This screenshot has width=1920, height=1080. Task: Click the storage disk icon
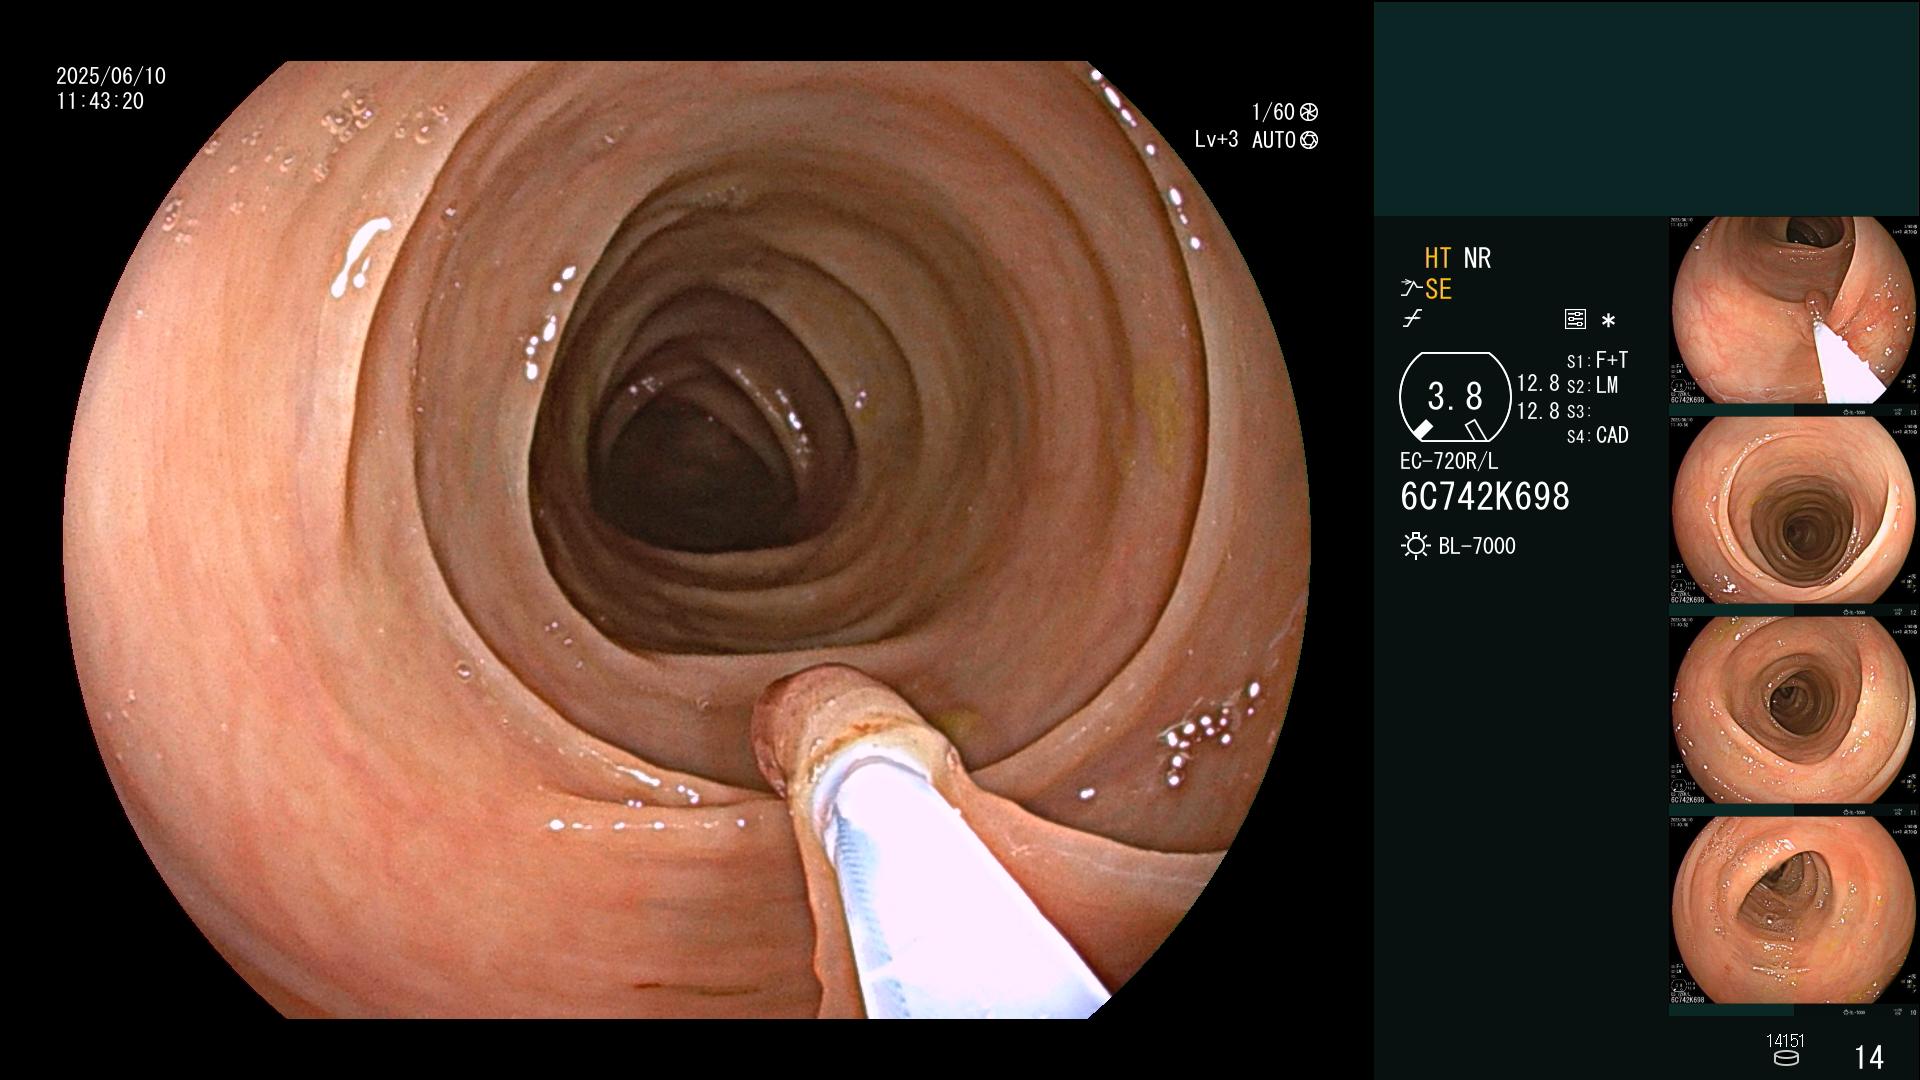pyautogui.click(x=1785, y=1059)
